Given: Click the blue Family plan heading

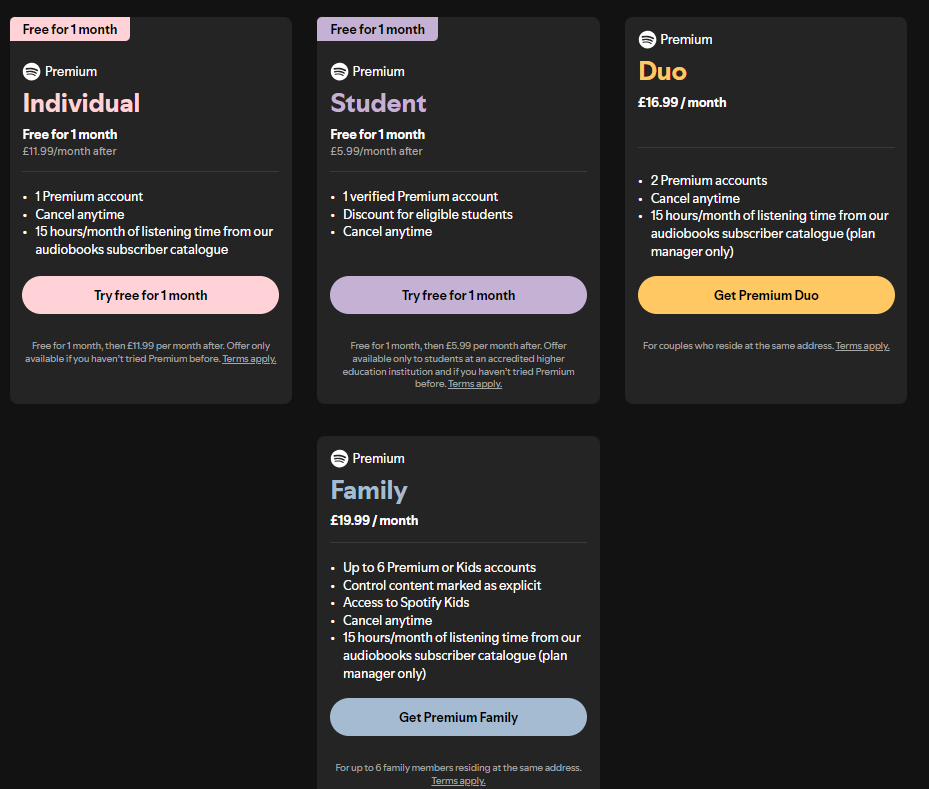Looking at the screenshot, I should tap(369, 490).
